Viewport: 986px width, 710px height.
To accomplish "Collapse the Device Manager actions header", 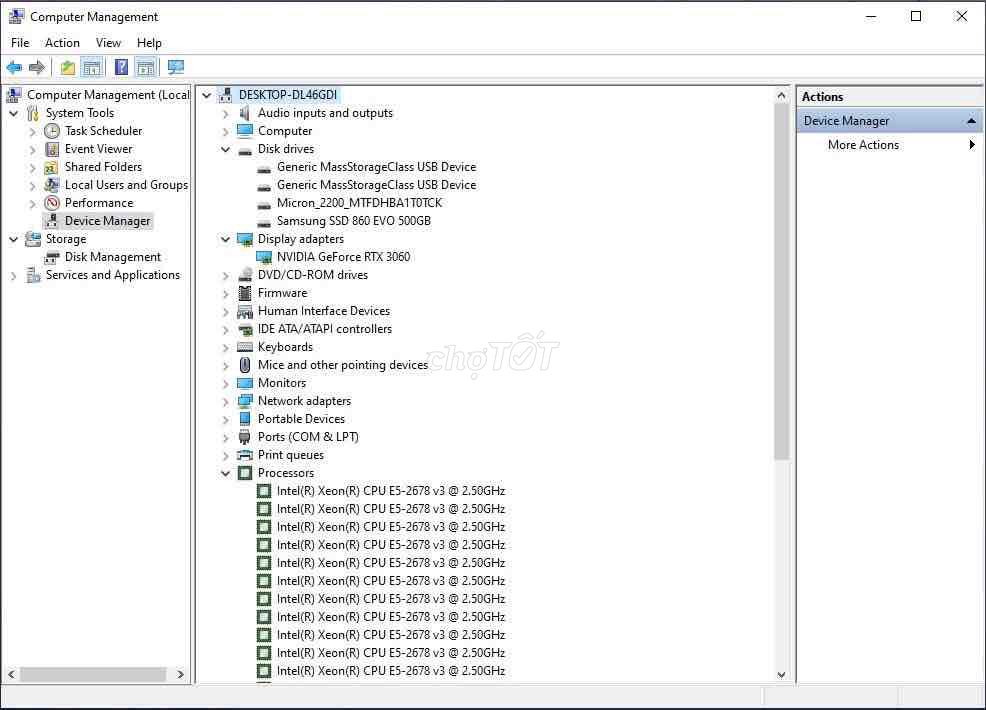I will [971, 121].
